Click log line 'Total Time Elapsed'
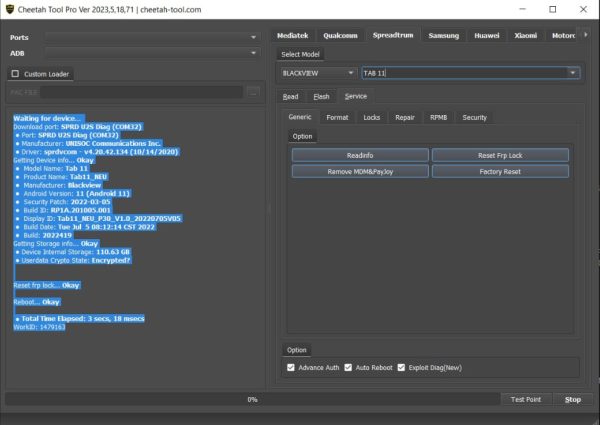The height and width of the screenshot is (425, 600). pyautogui.click(x=80, y=318)
